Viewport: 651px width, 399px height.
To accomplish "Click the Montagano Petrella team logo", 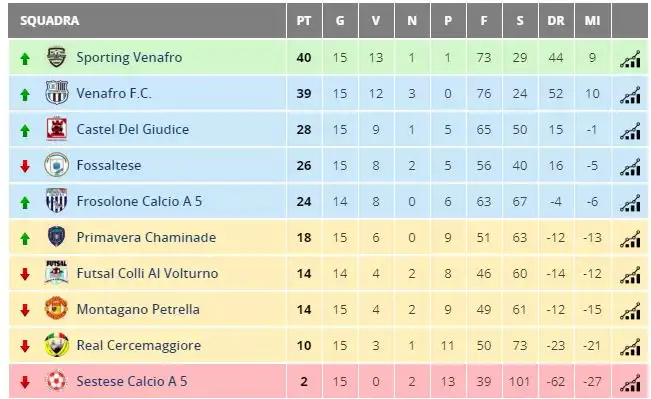I will pyautogui.click(x=56, y=308).
